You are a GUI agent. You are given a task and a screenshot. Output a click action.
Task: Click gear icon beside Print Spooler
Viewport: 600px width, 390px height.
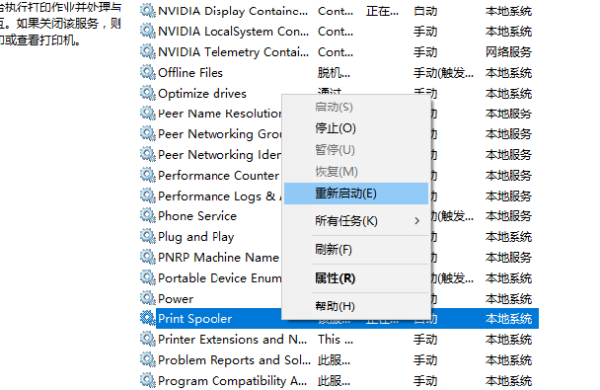[x=148, y=318]
